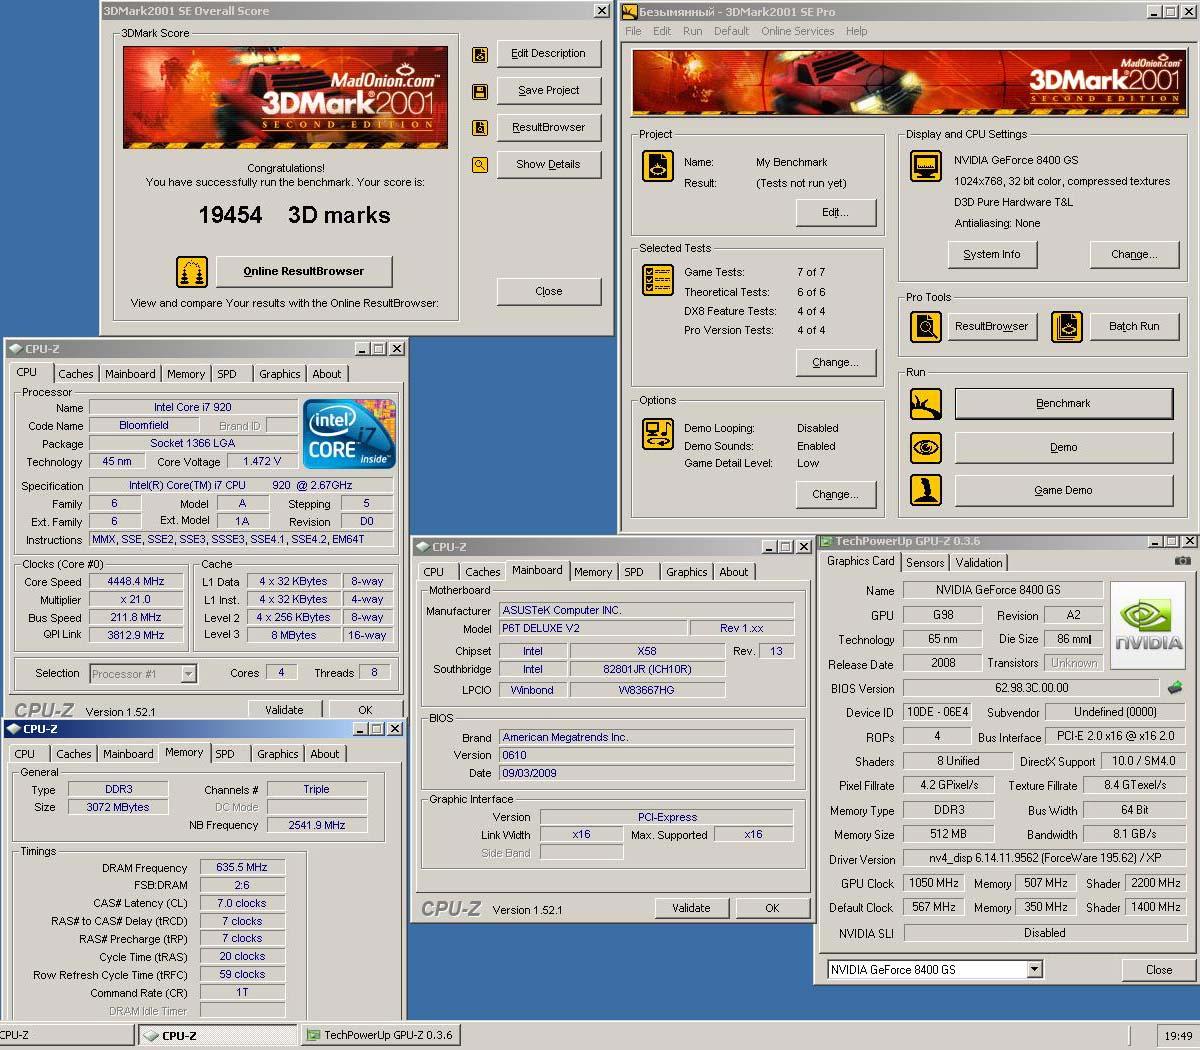Click the Online ResultBrowser people icon

click(192, 271)
